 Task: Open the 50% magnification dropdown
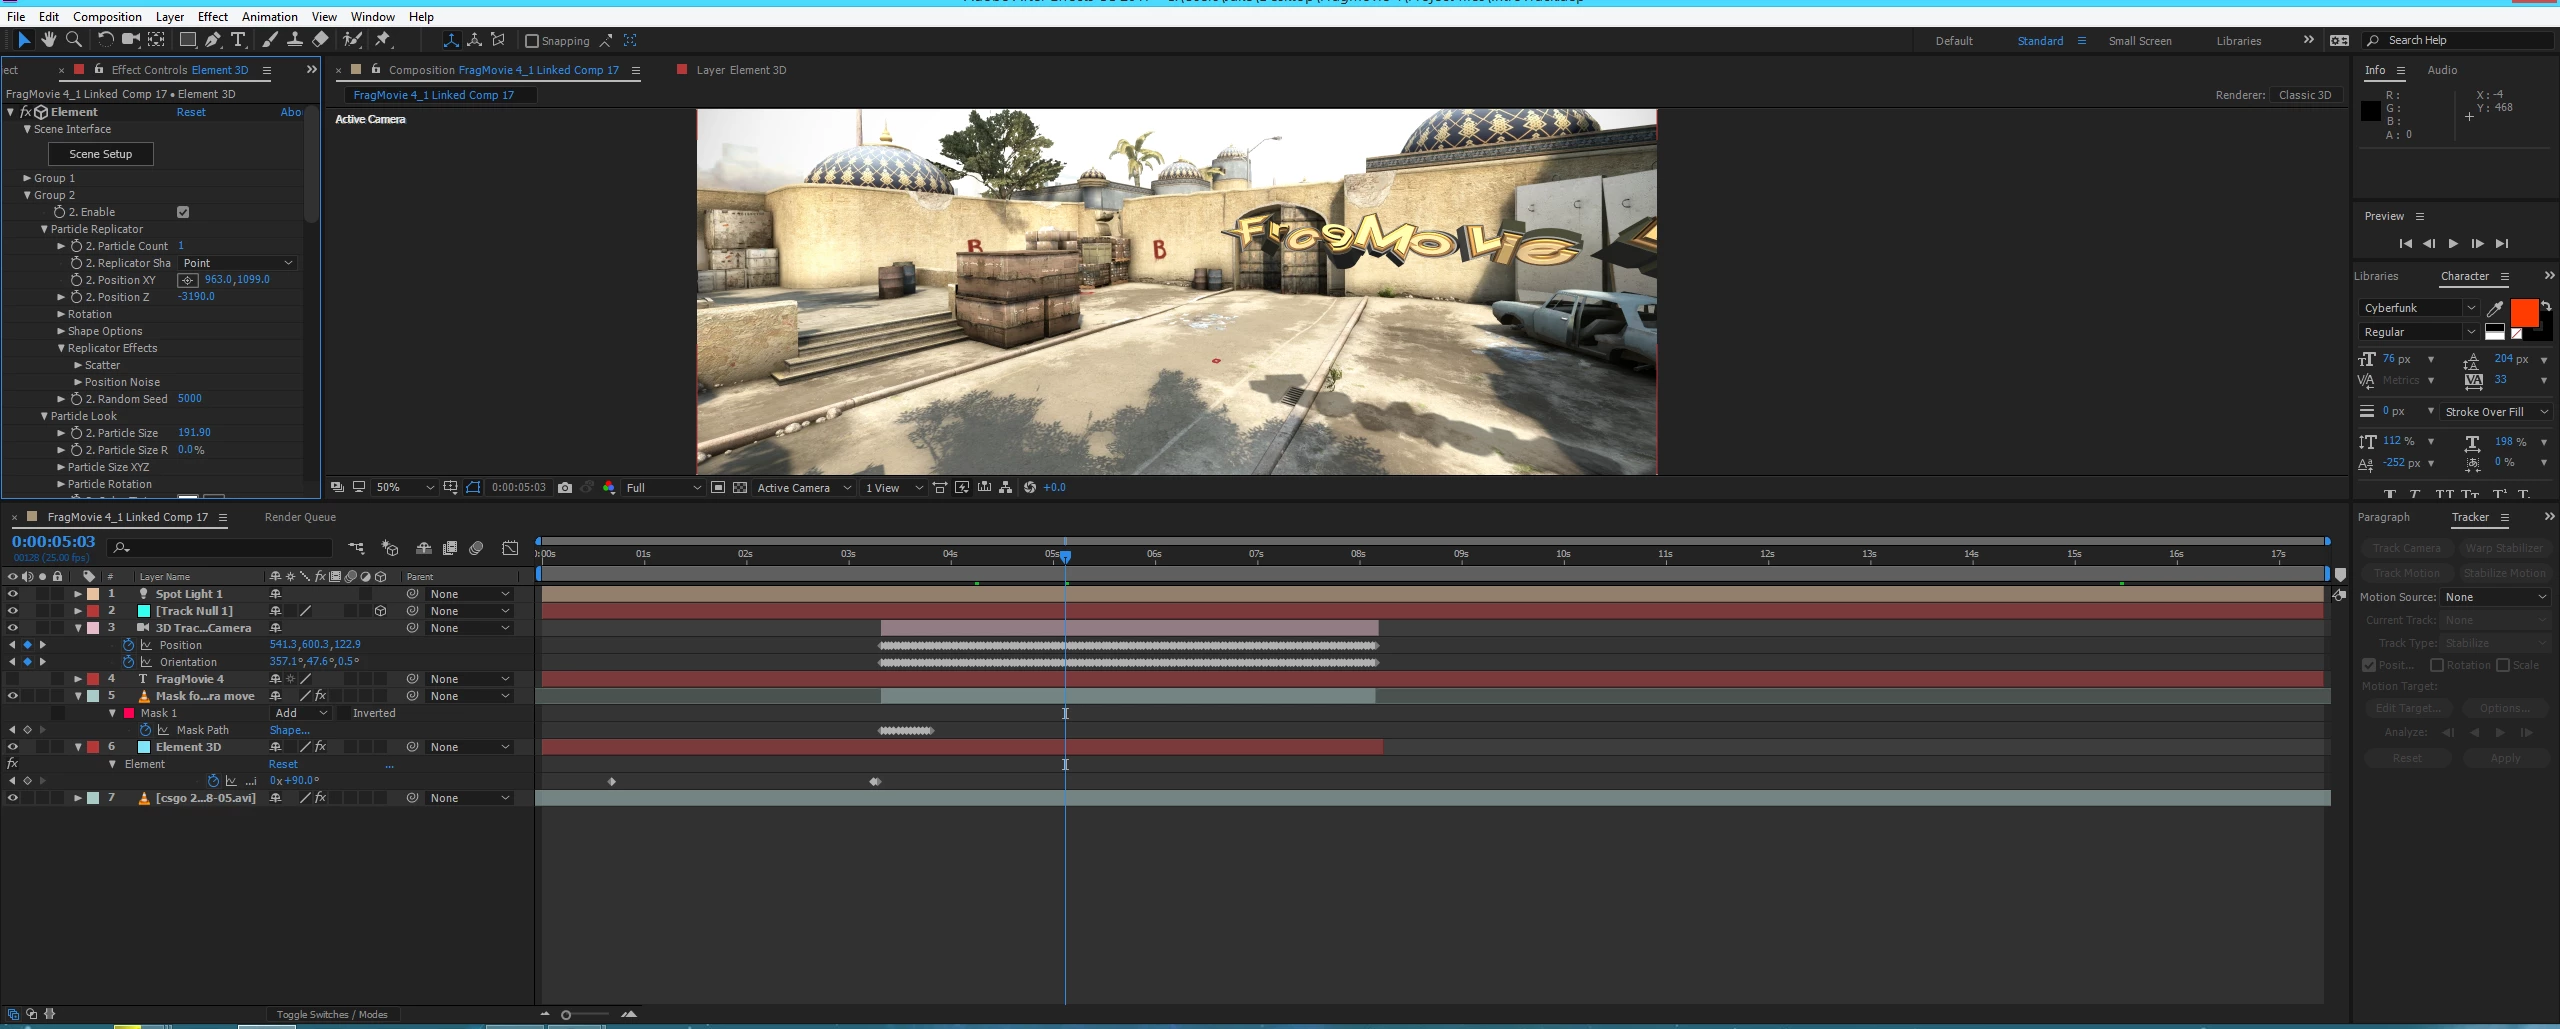click(x=404, y=488)
